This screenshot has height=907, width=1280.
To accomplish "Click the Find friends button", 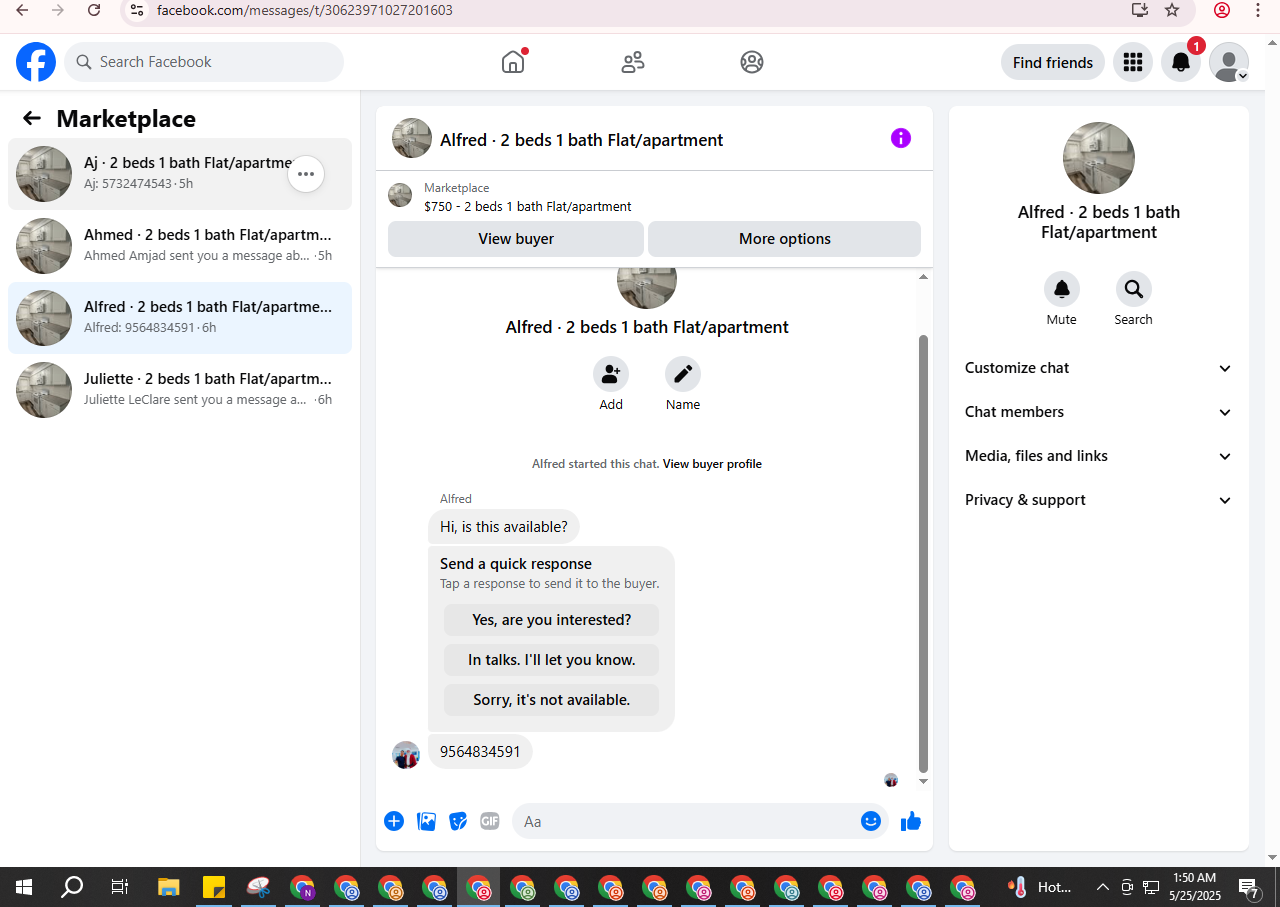I will (x=1053, y=62).
